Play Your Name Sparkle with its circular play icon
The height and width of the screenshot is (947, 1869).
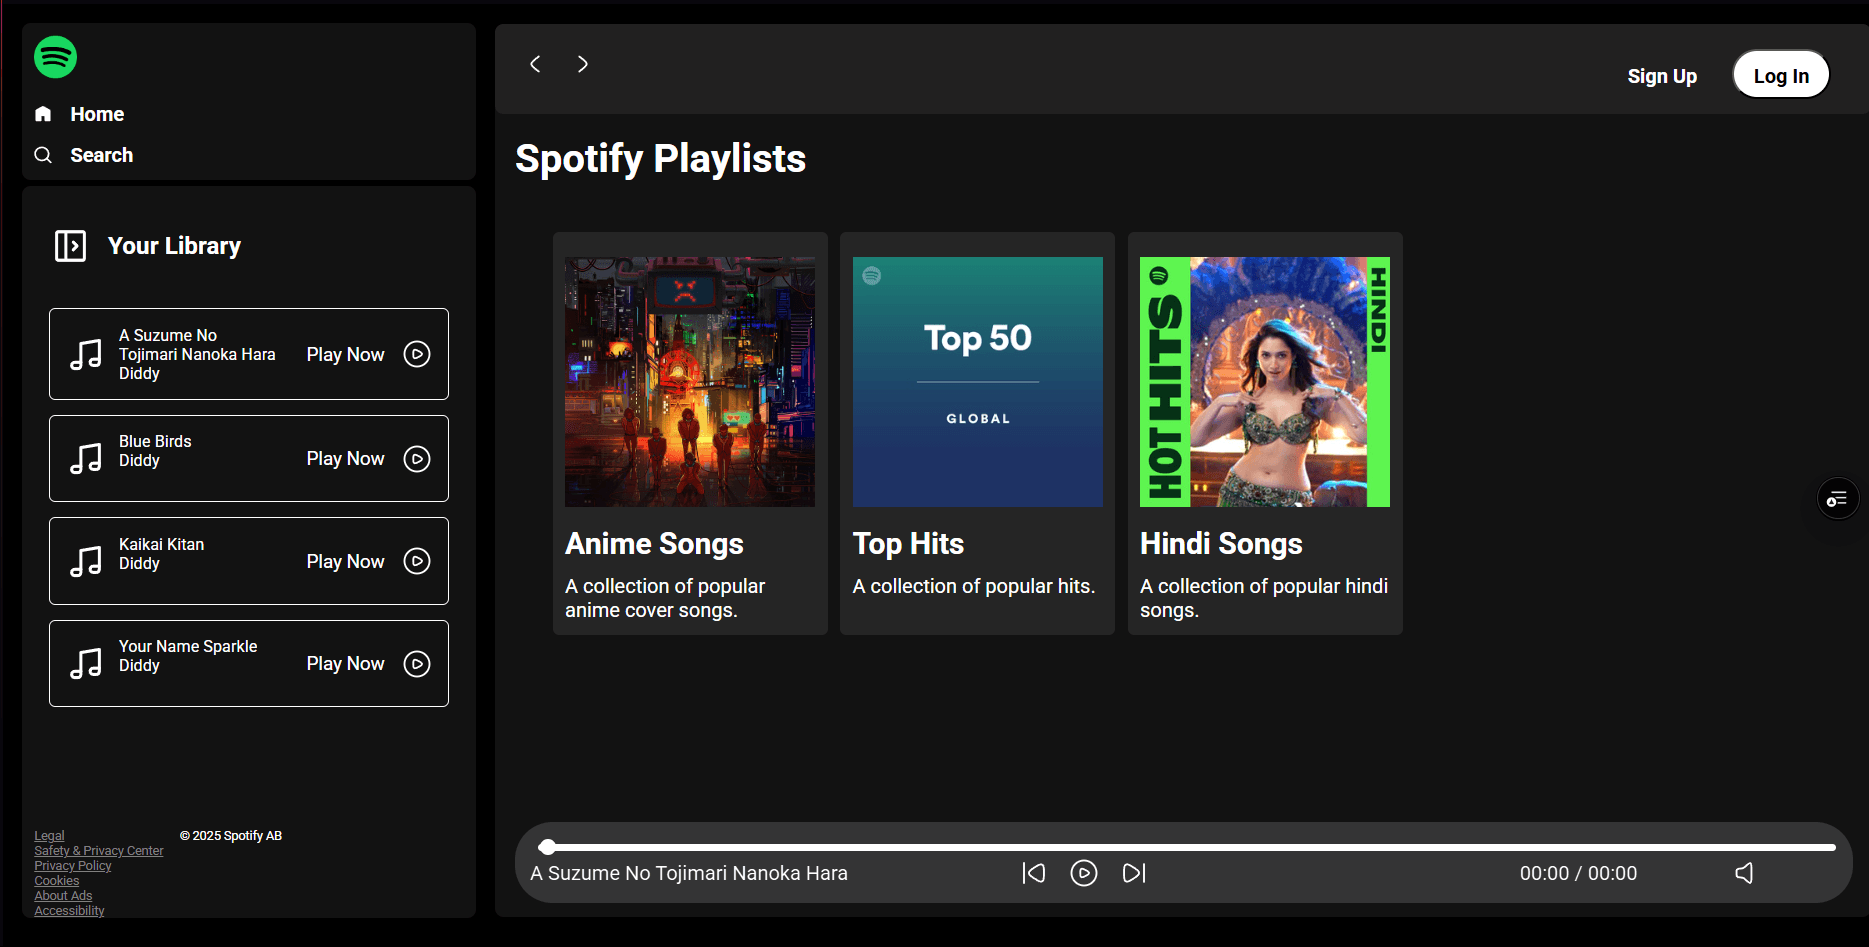[x=417, y=663]
